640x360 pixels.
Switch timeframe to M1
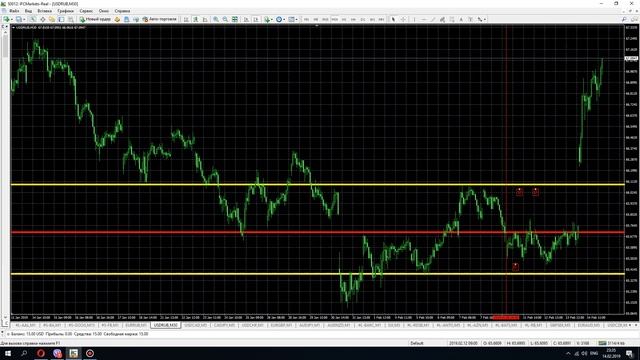tap(306, 19)
